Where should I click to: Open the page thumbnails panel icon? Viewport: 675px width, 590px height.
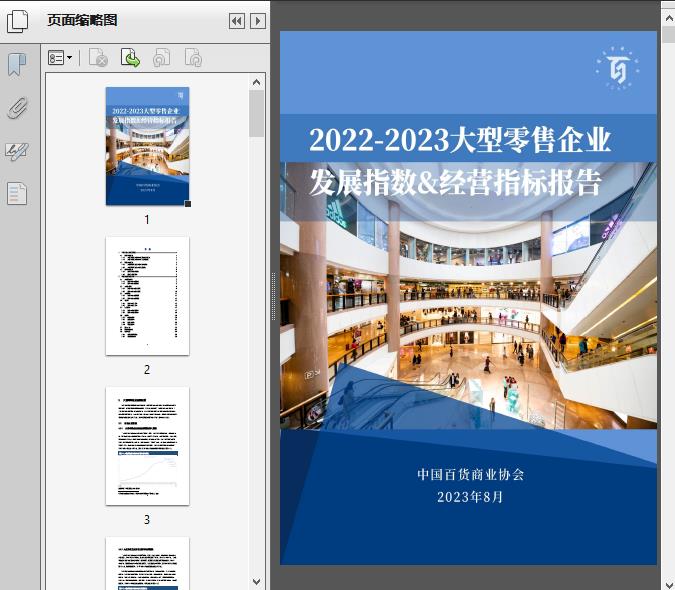pos(18,21)
